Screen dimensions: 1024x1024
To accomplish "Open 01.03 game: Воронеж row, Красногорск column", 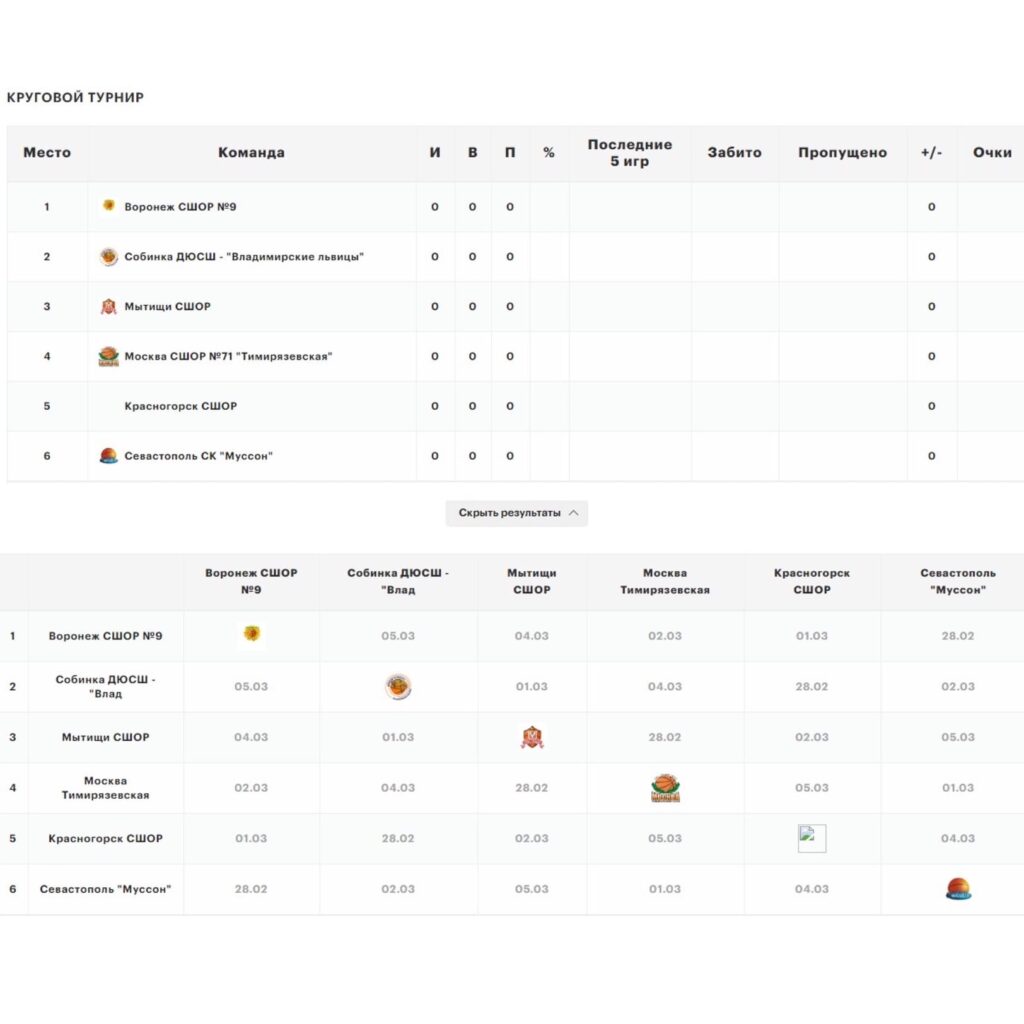I will [x=812, y=636].
